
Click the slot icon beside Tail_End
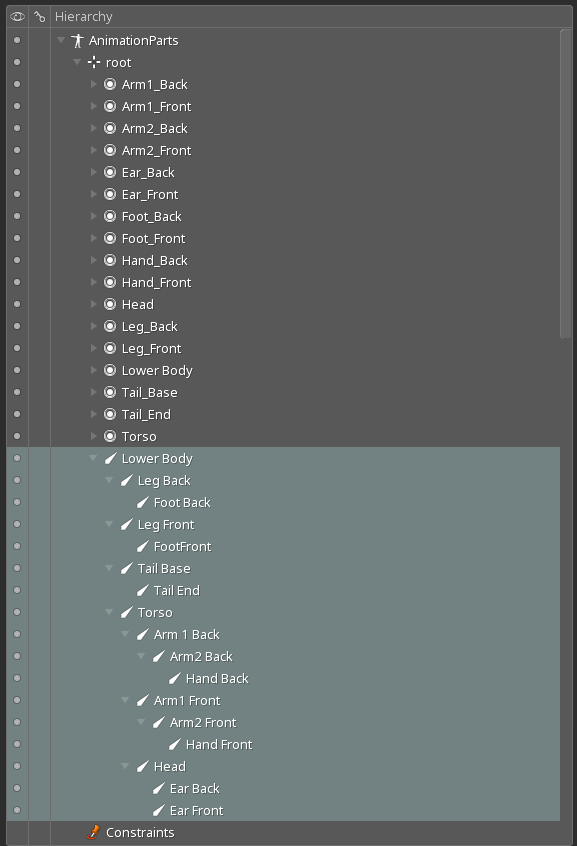(x=109, y=414)
